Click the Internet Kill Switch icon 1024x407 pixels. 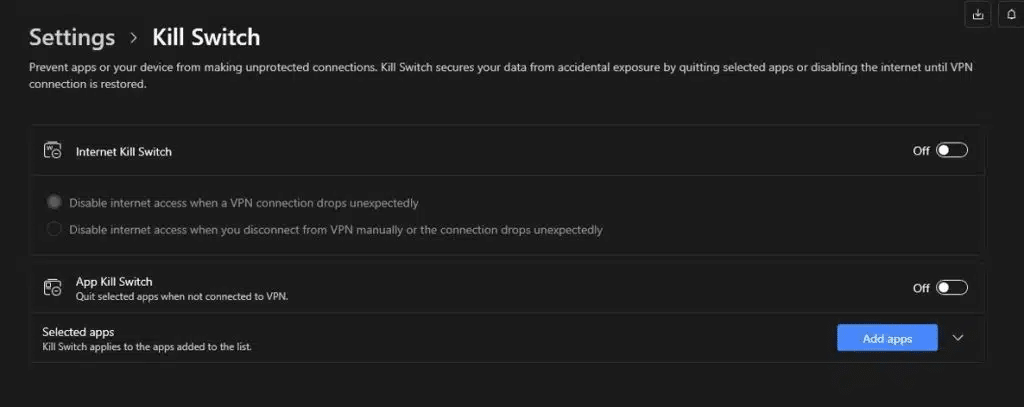[x=52, y=151]
